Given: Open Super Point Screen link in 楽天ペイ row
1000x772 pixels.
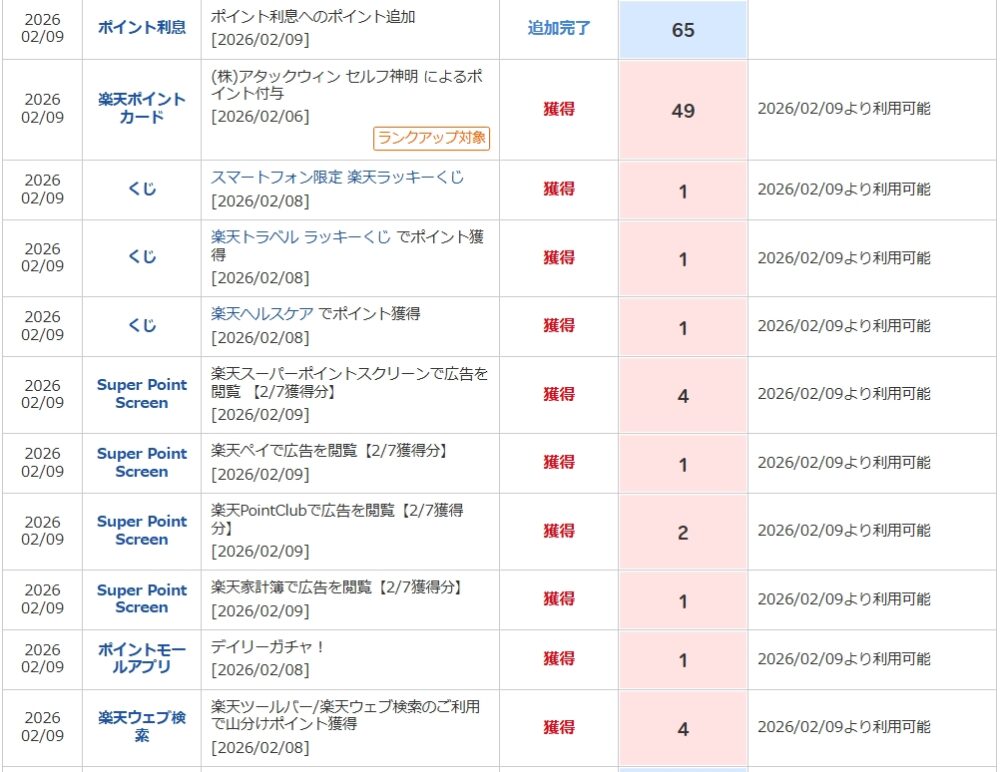Looking at the screenshot, I should (142, 462).
